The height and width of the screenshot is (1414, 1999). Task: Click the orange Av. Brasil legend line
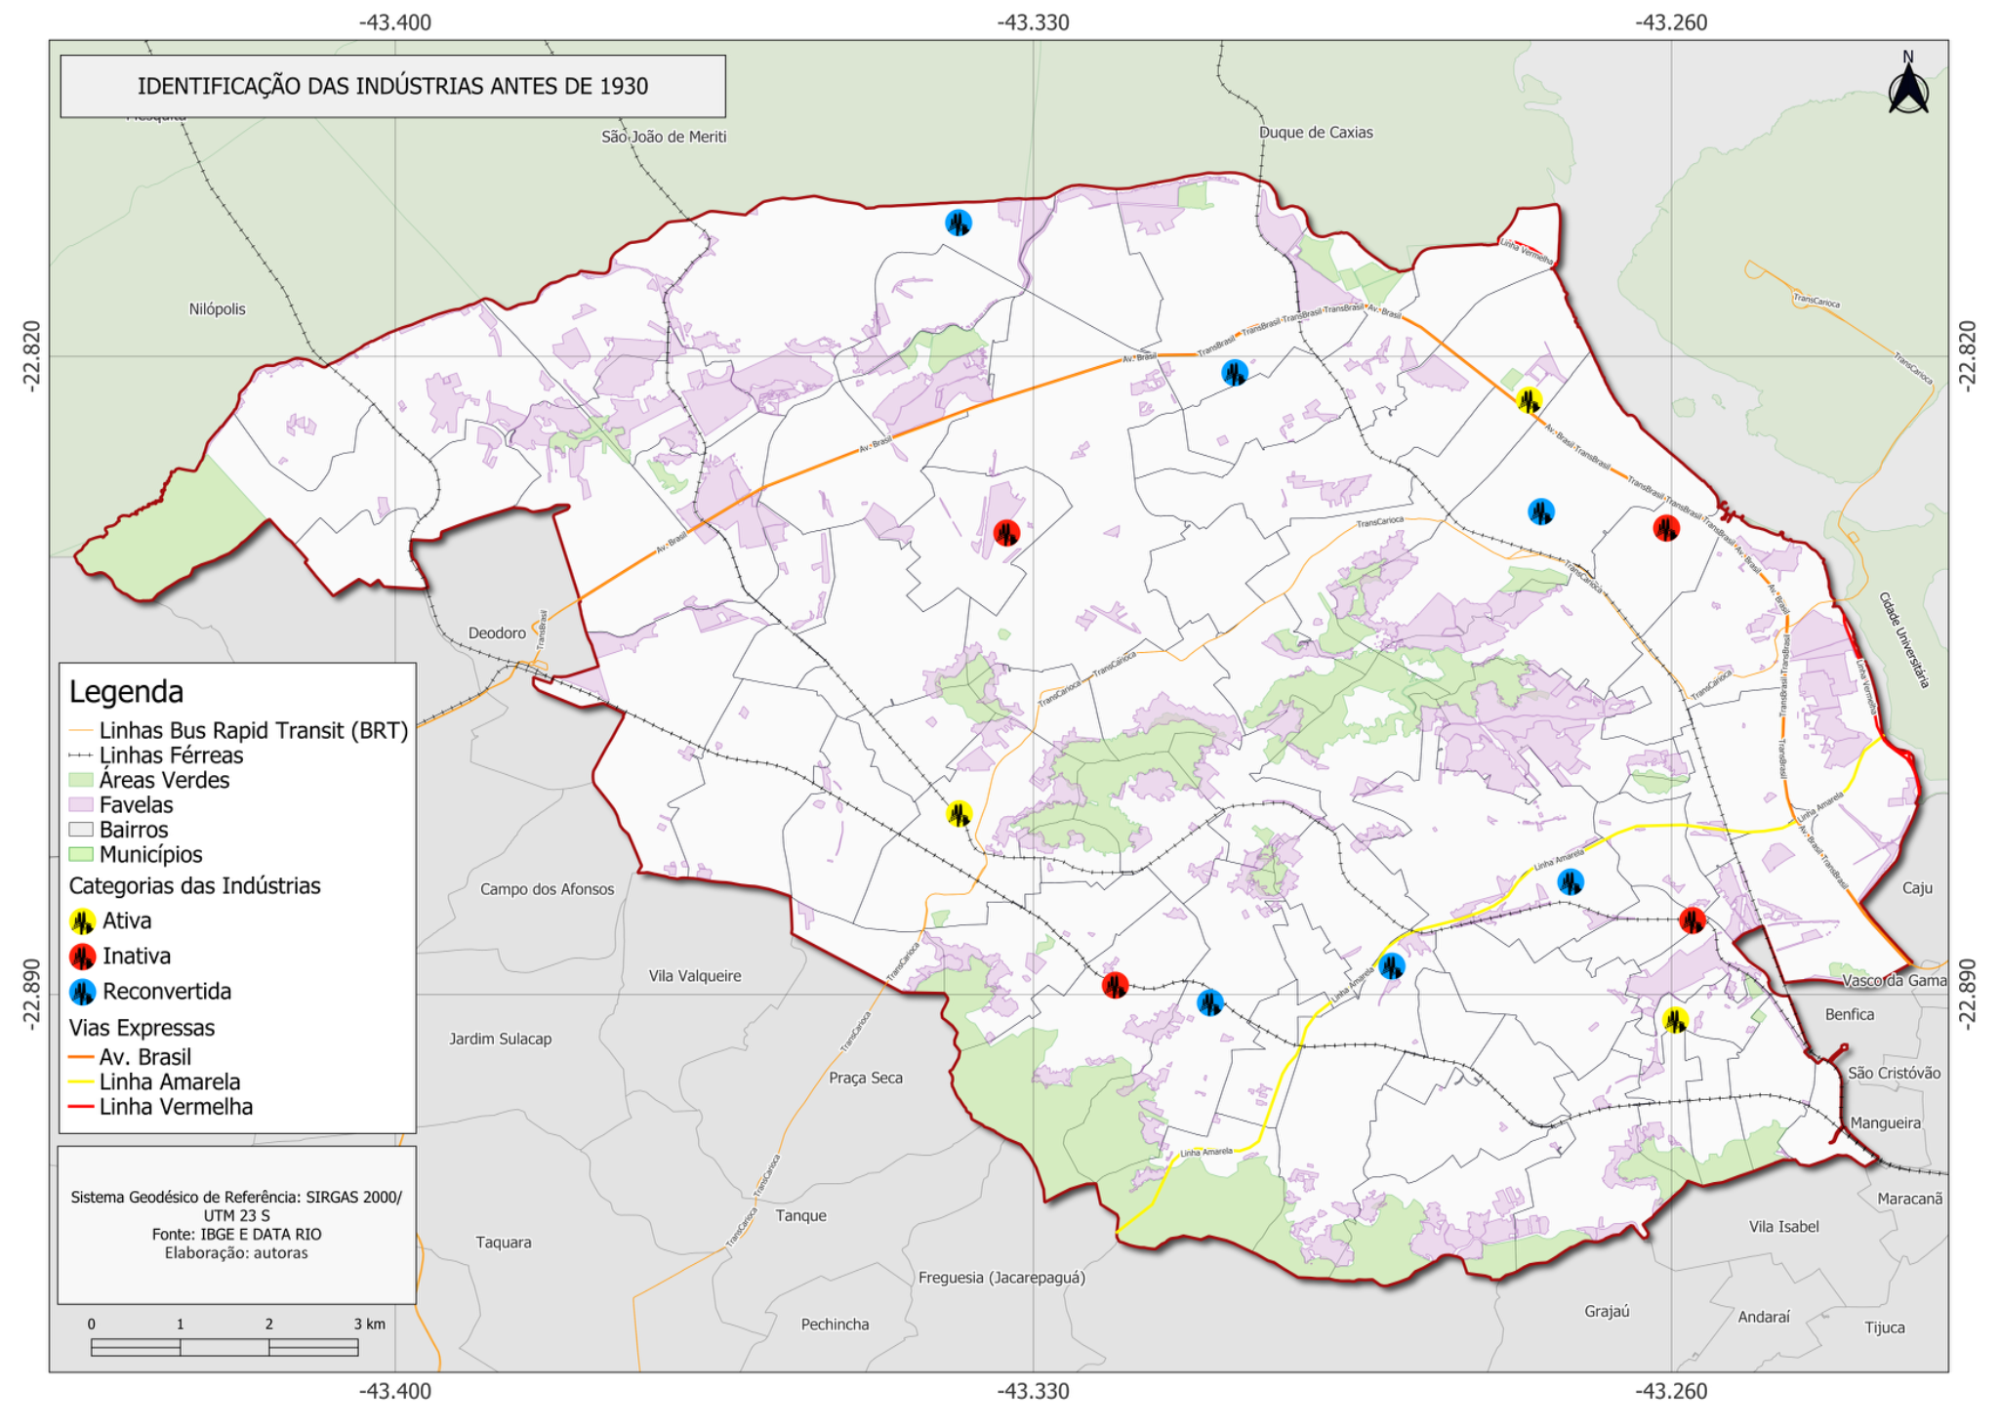(81, 1057)
